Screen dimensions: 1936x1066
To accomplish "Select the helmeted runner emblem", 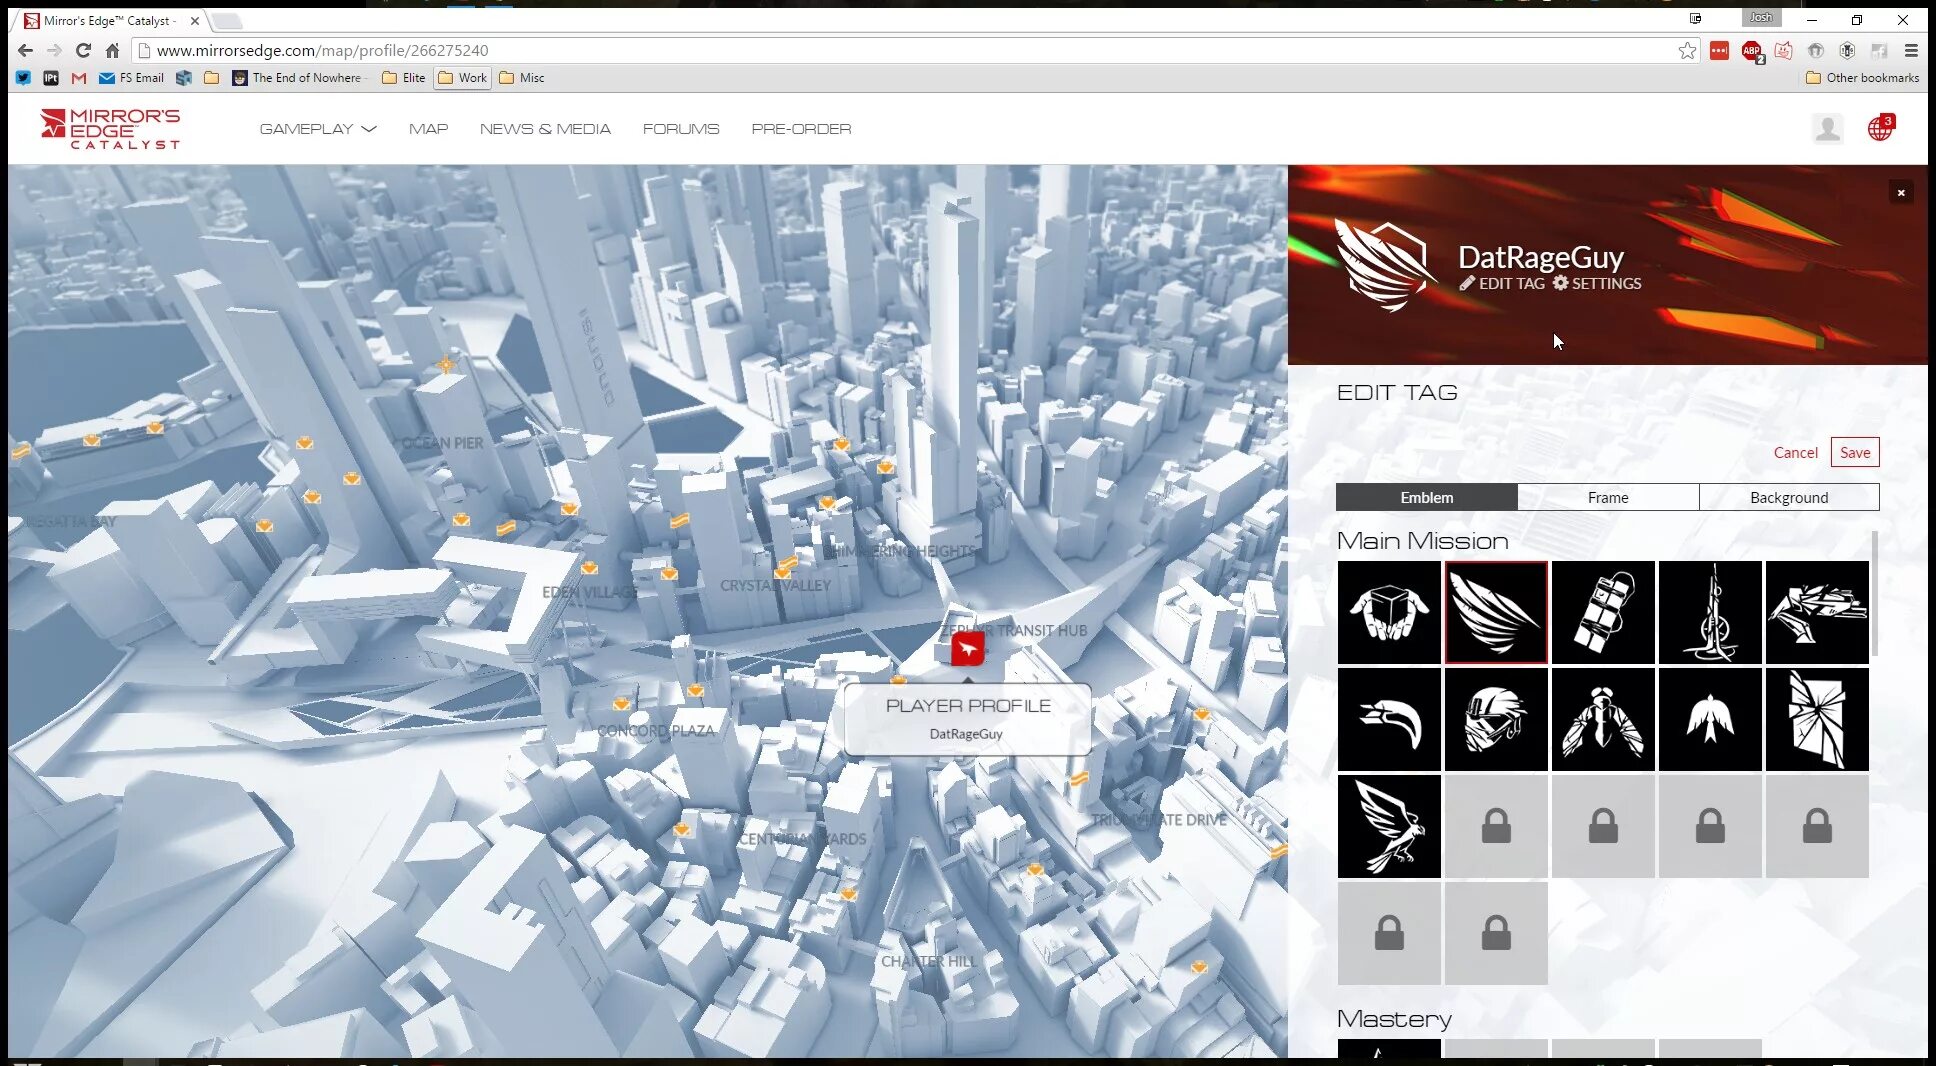I will click(x=1496, y=720).
